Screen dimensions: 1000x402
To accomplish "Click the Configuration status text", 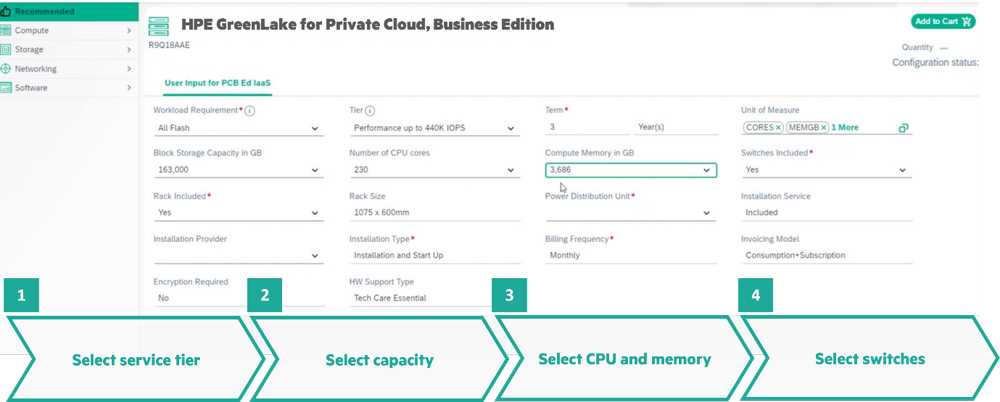I will (x=935, y=63).
